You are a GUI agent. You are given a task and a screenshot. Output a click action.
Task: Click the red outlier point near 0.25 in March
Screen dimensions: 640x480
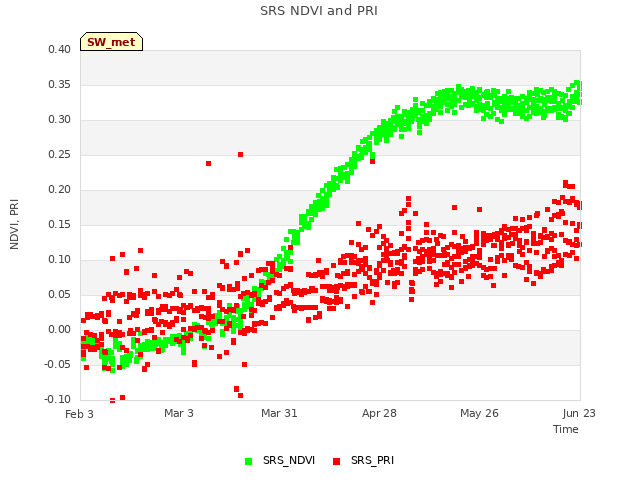[240, 154]
